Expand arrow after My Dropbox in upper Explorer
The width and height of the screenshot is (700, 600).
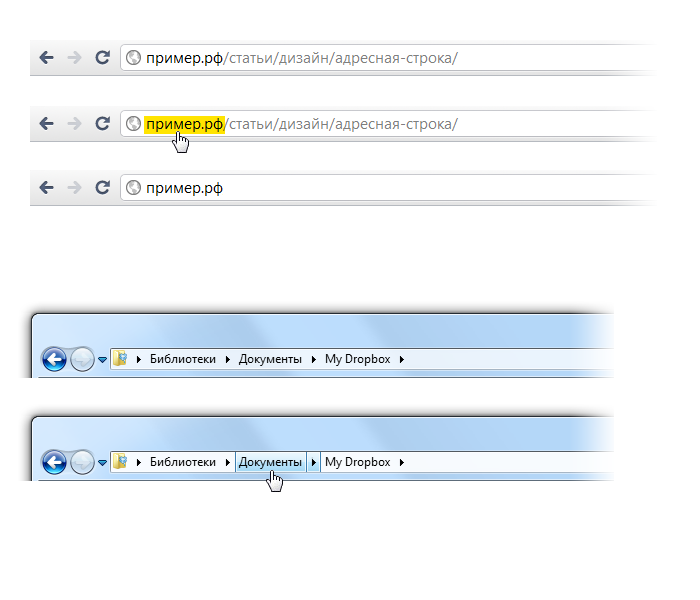401,359
